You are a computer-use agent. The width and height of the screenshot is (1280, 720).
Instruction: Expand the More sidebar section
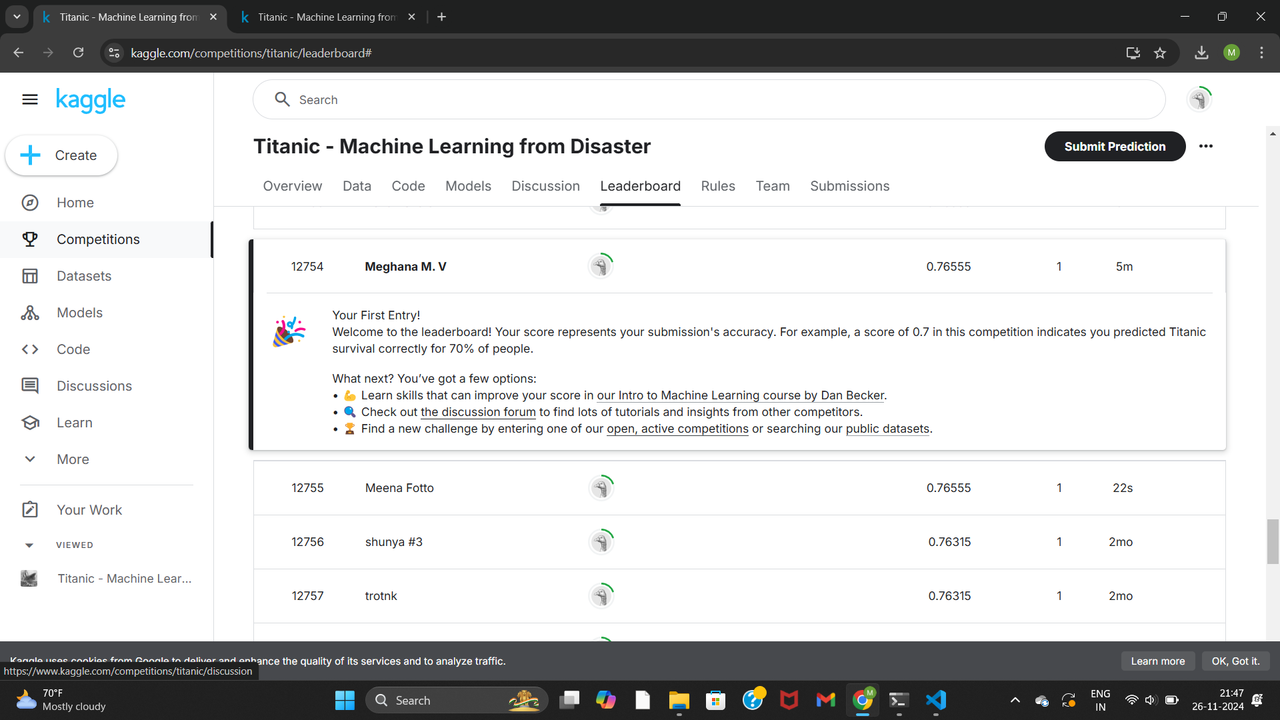tap(73, 459)
